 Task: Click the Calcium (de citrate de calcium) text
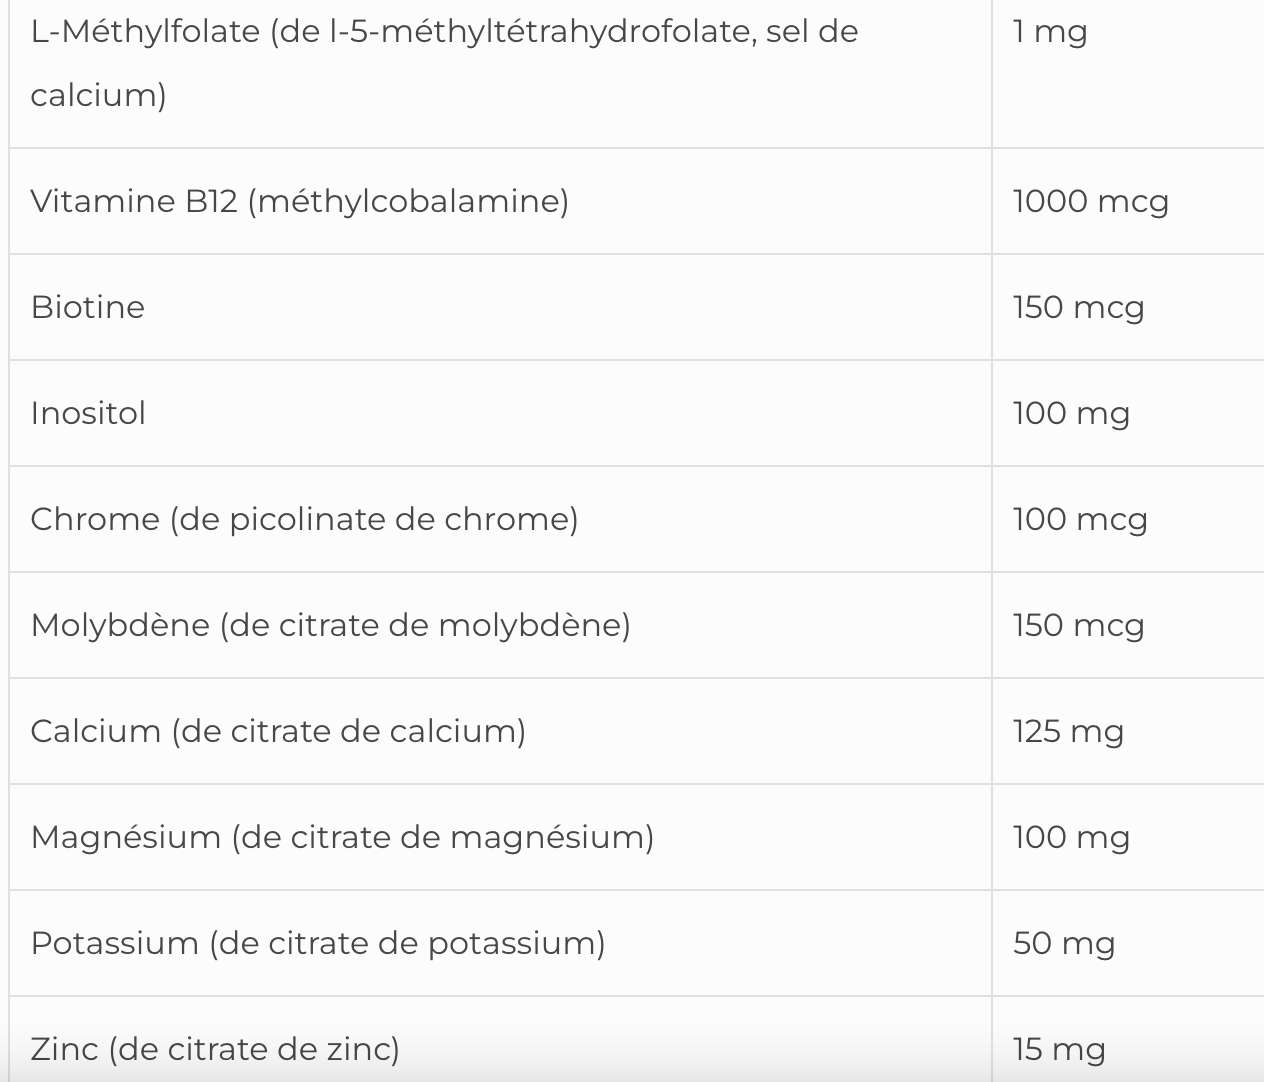pos(278,731)
